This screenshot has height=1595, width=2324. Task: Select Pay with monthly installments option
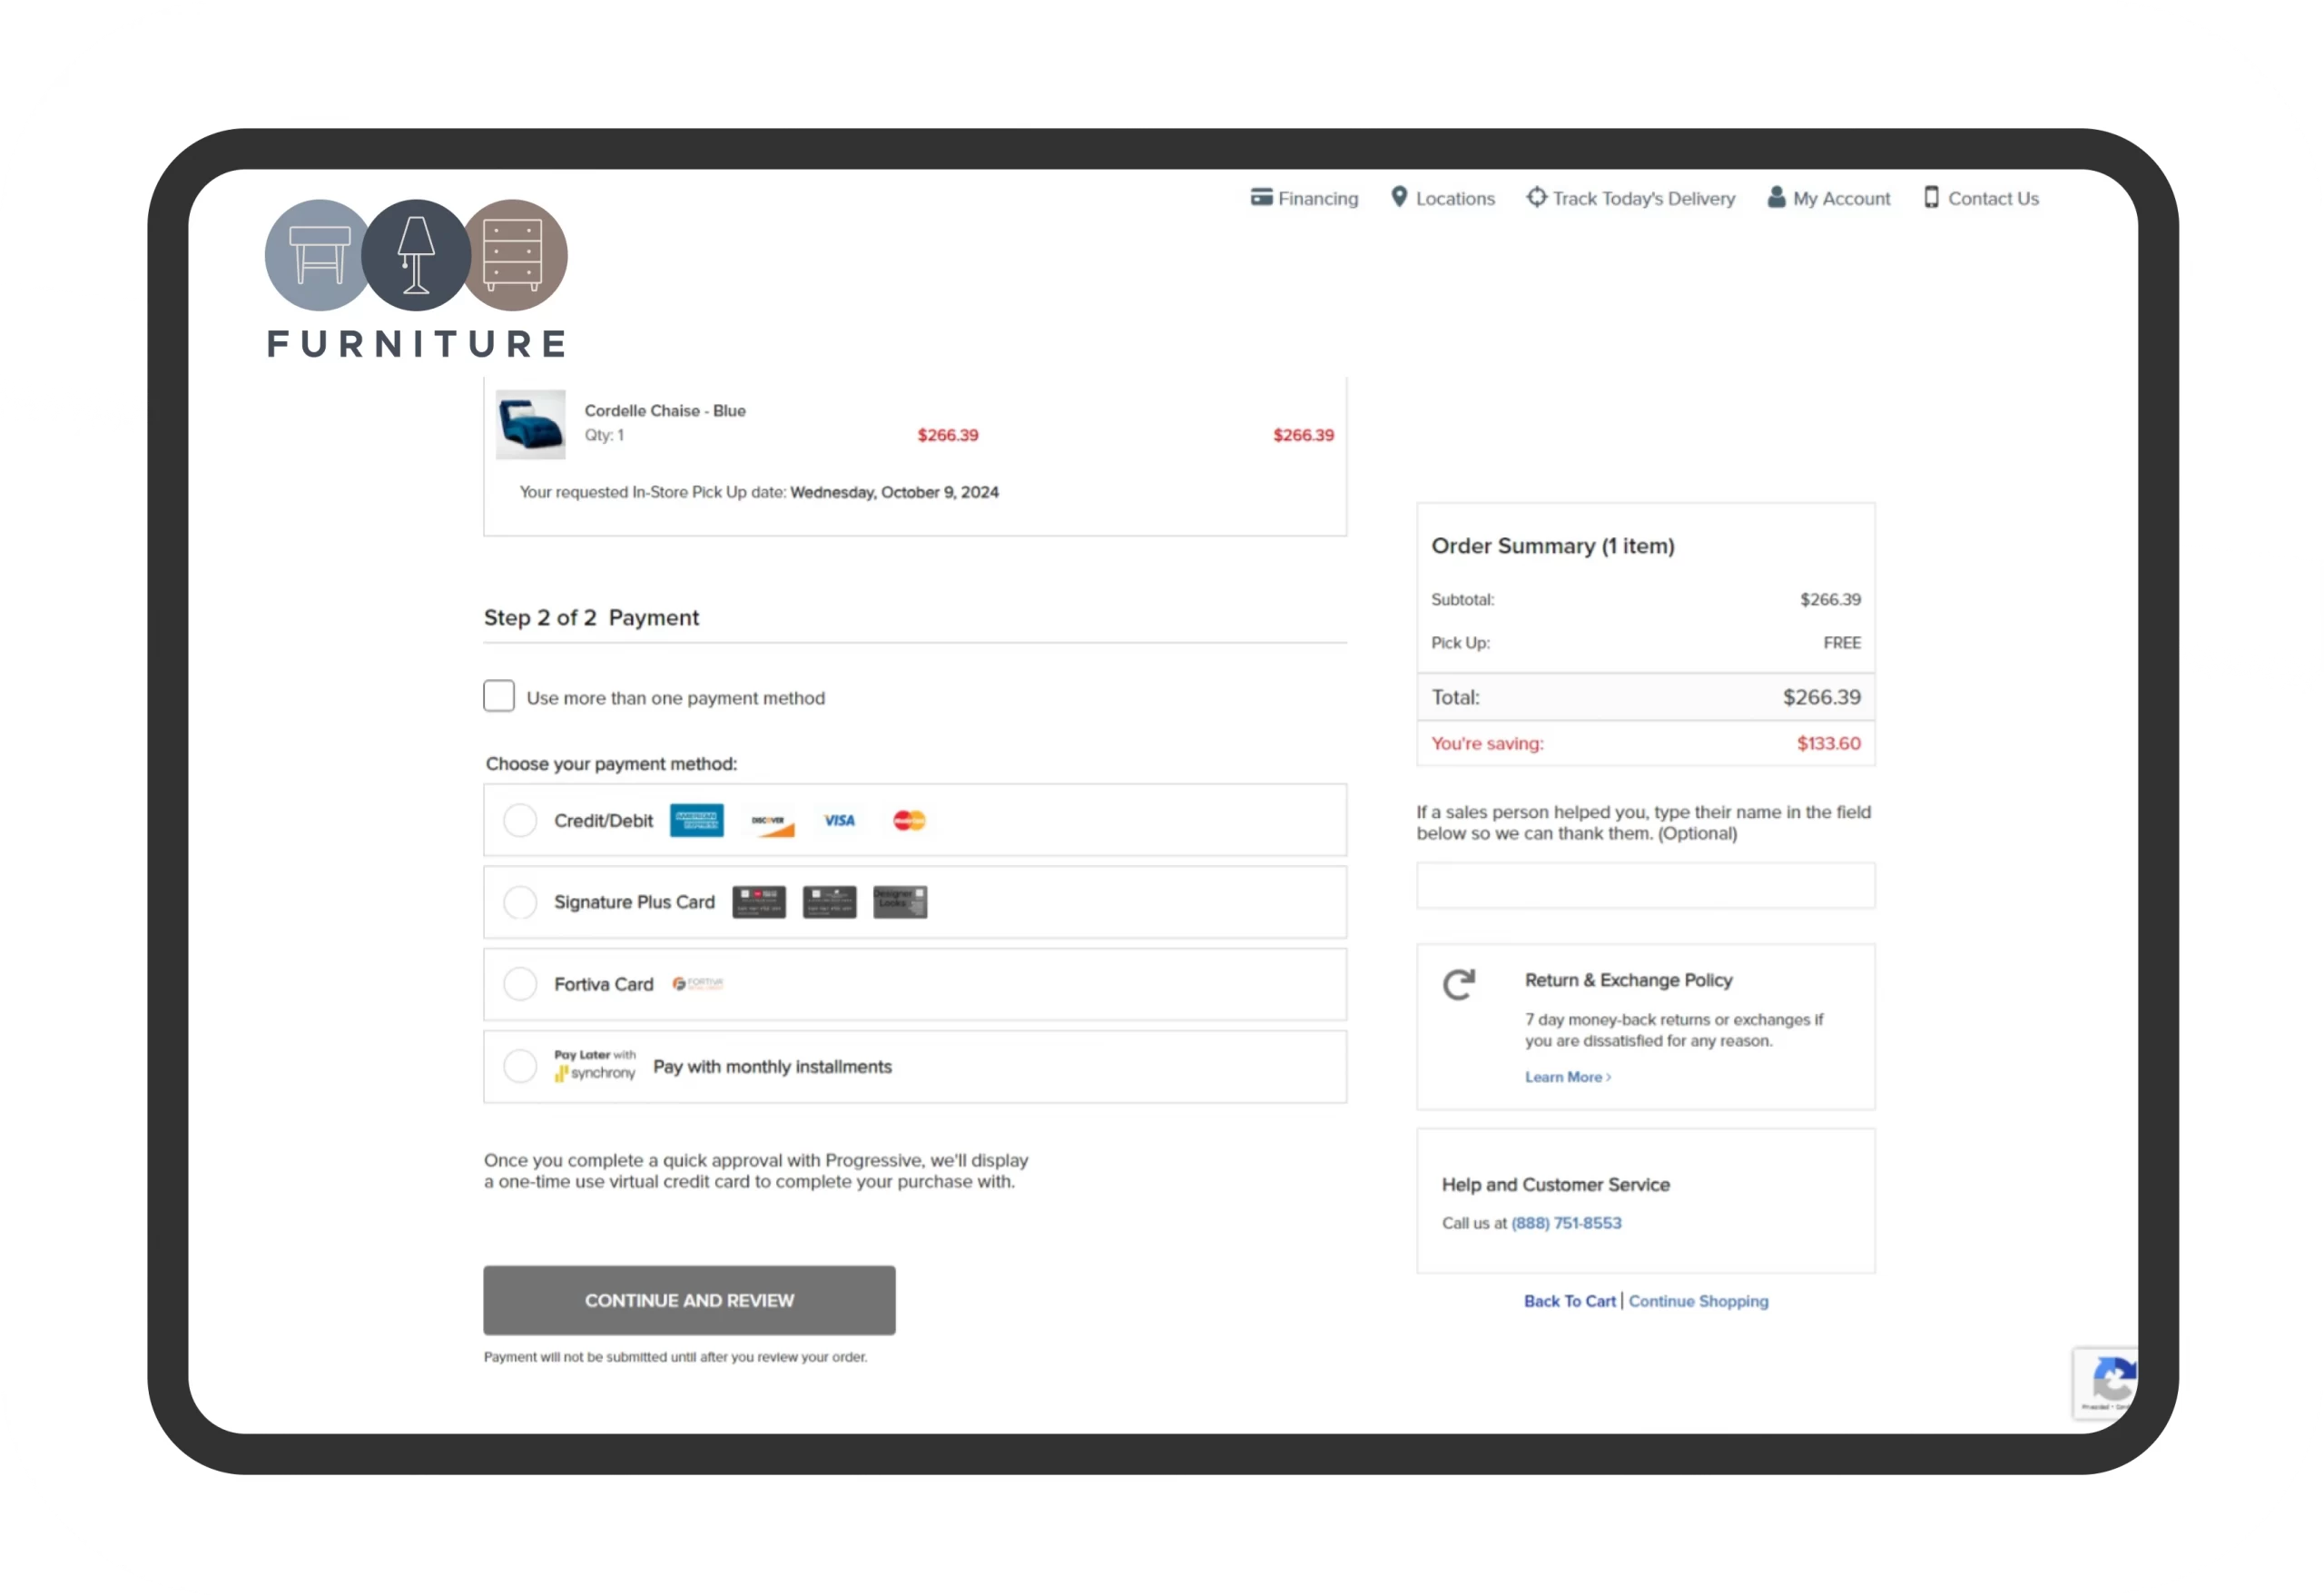(523, 1065)
